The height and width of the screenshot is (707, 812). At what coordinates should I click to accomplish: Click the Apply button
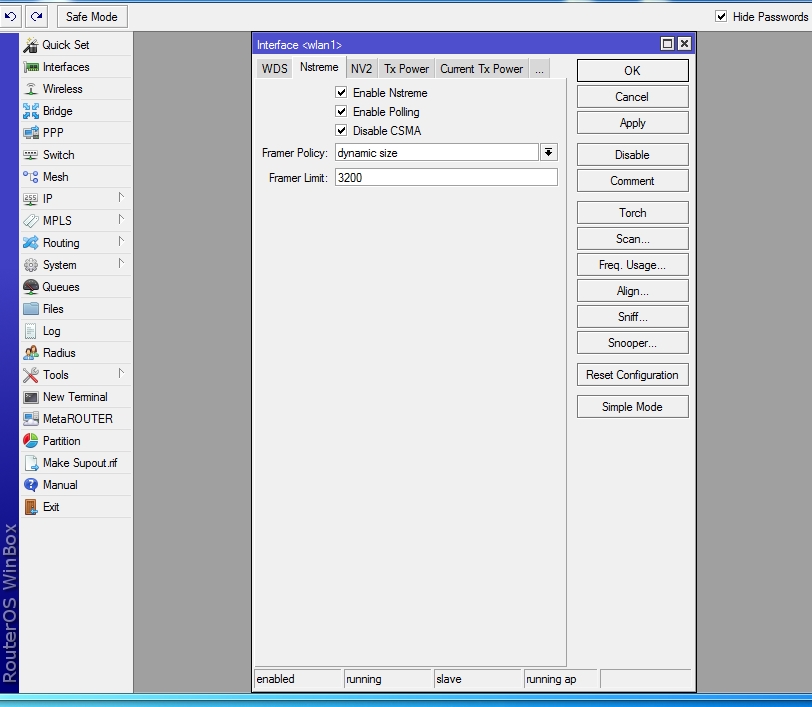(x=632, y=123)
